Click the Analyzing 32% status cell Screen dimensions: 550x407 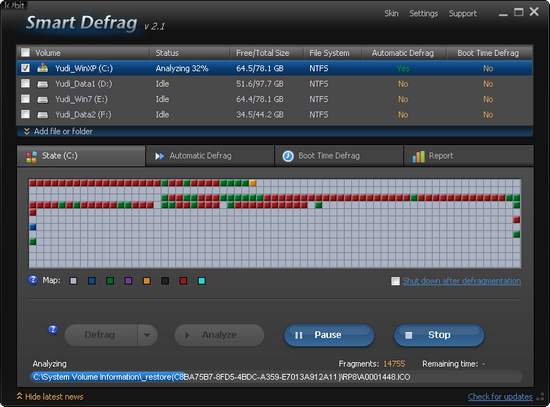point(182,68)
